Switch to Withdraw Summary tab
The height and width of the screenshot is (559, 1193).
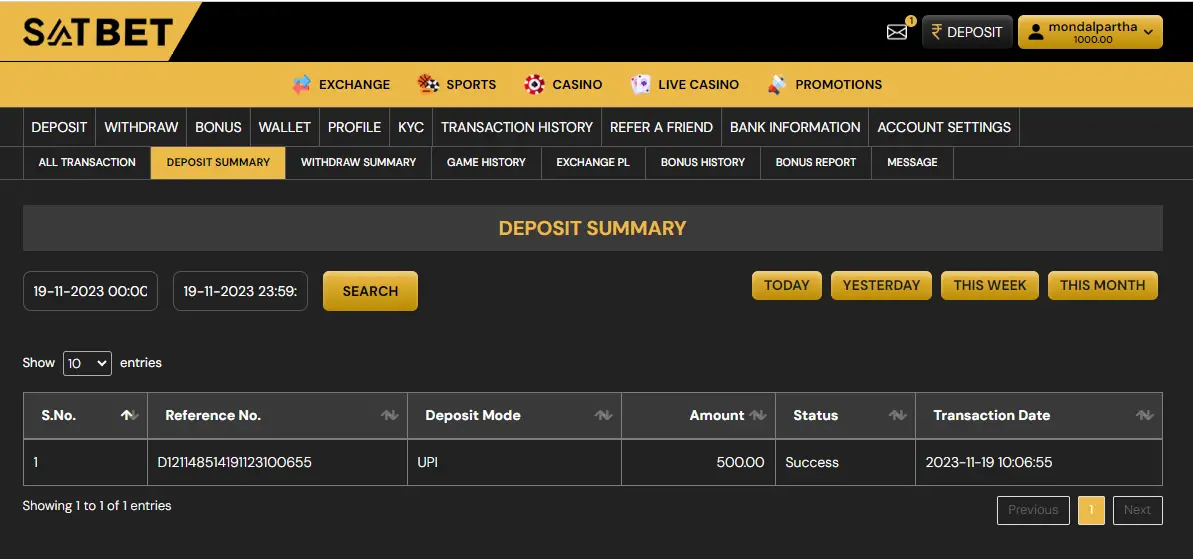358,162
